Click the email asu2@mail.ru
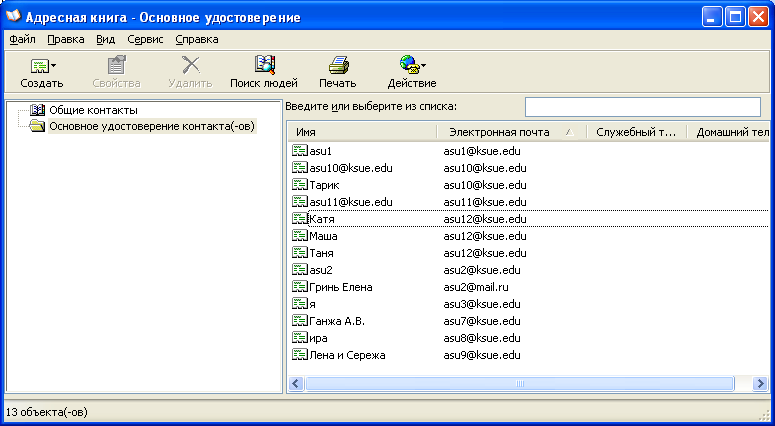This screenshot has width=775, height=426. click(476, 287)
